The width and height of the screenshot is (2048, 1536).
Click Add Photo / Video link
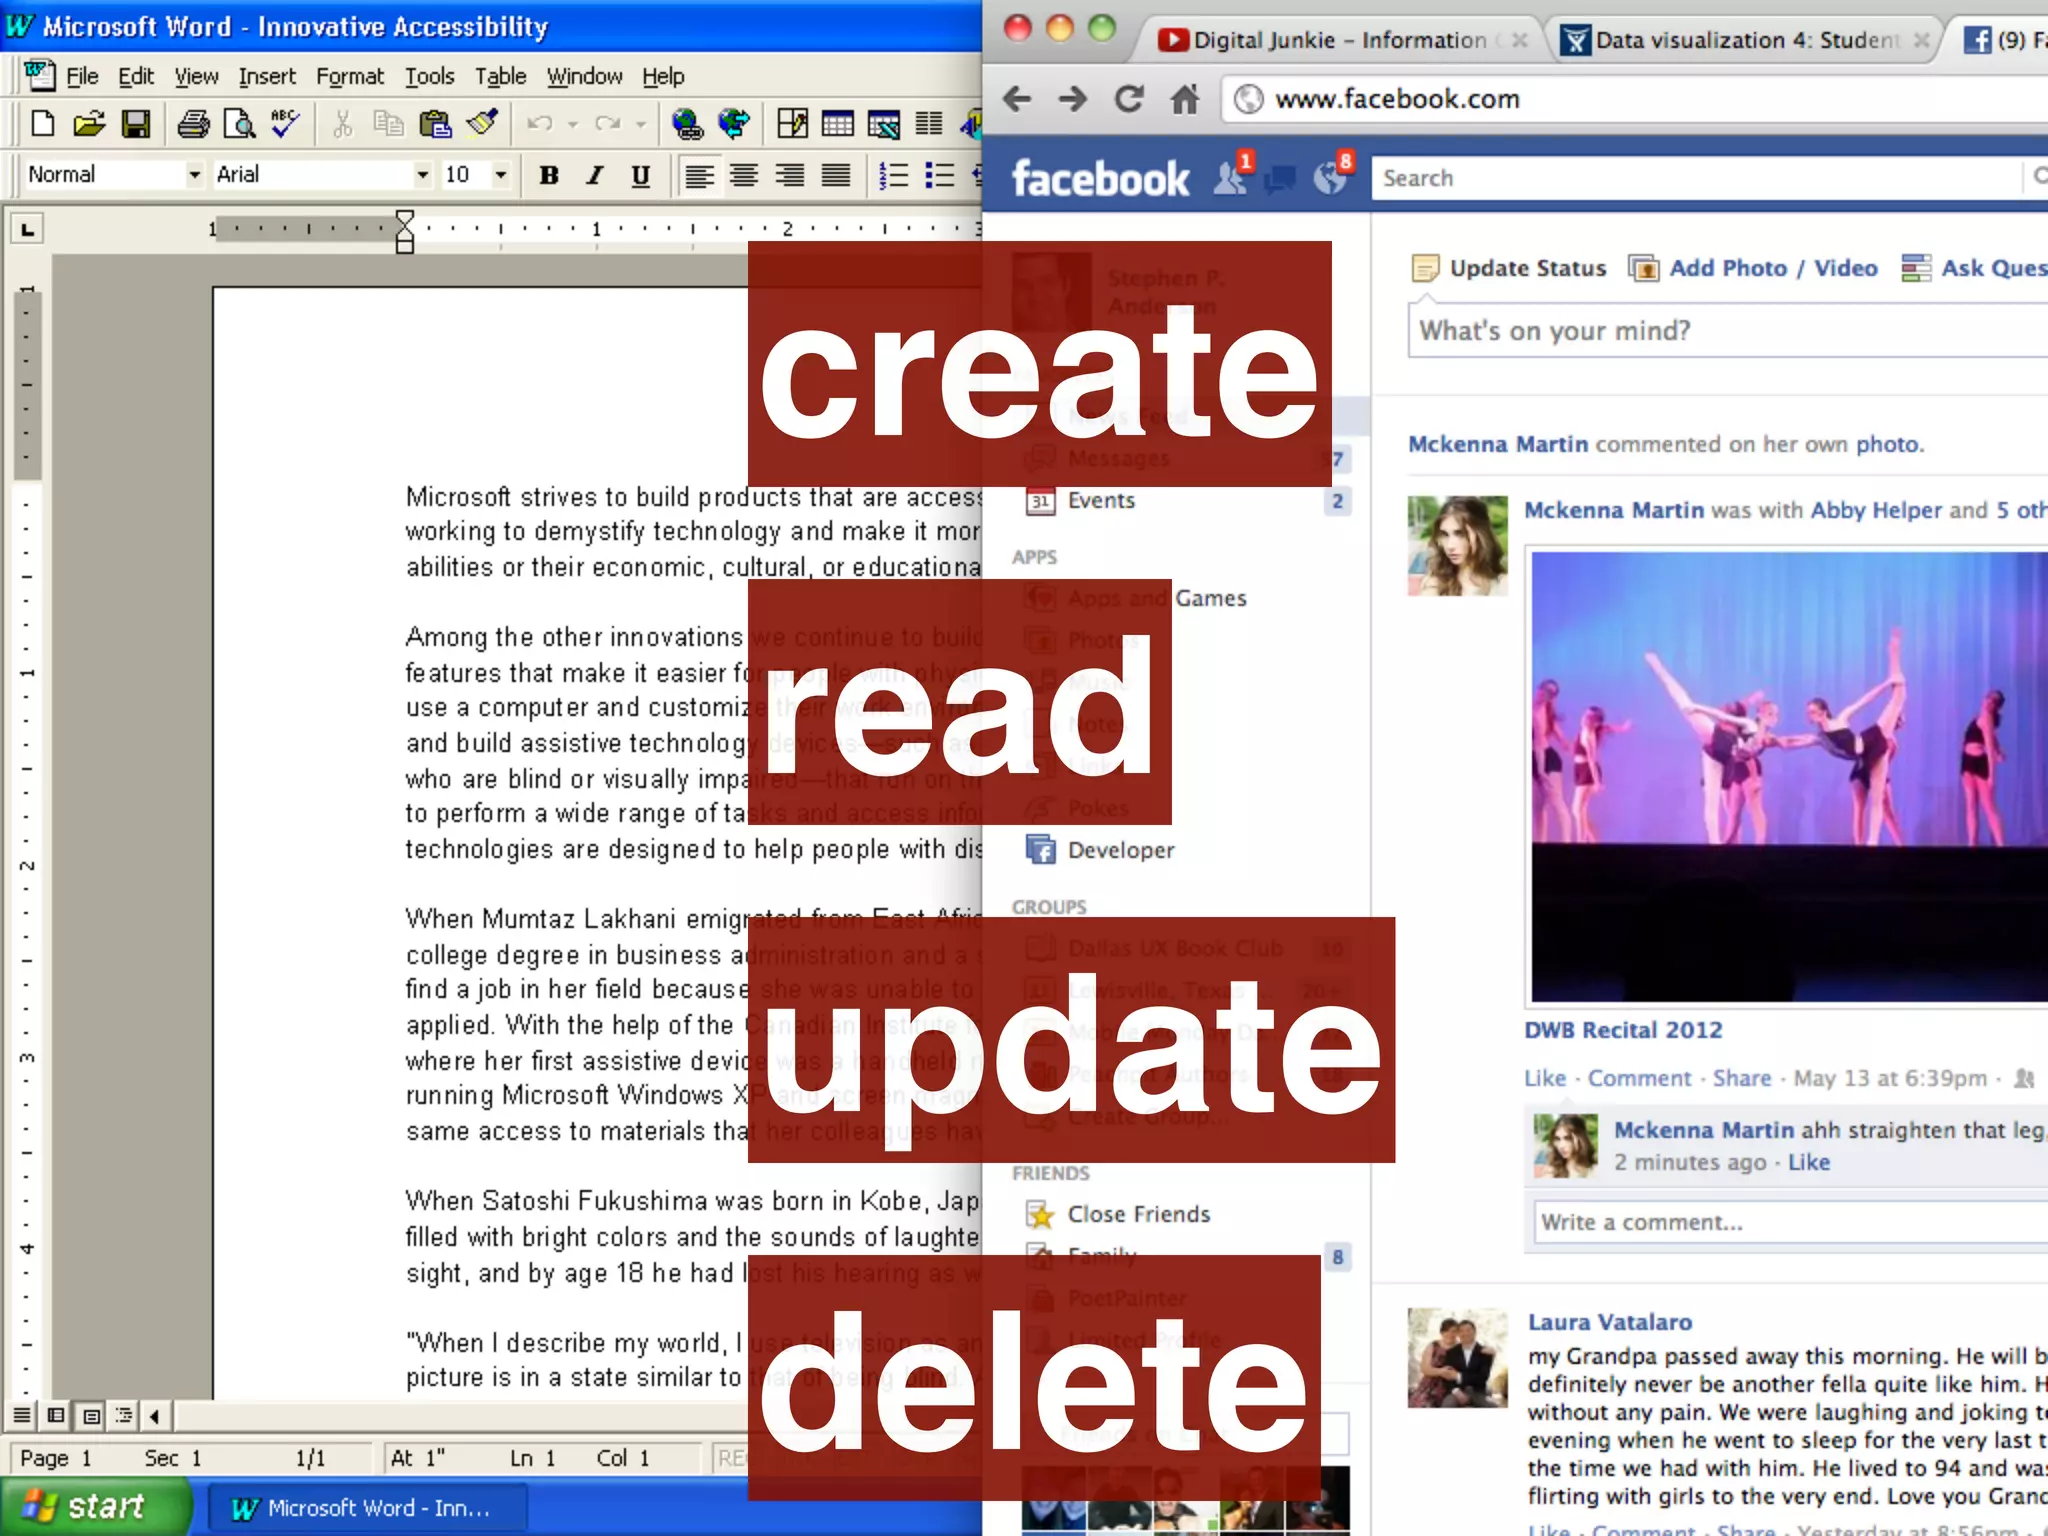[x=1753, y=268]
